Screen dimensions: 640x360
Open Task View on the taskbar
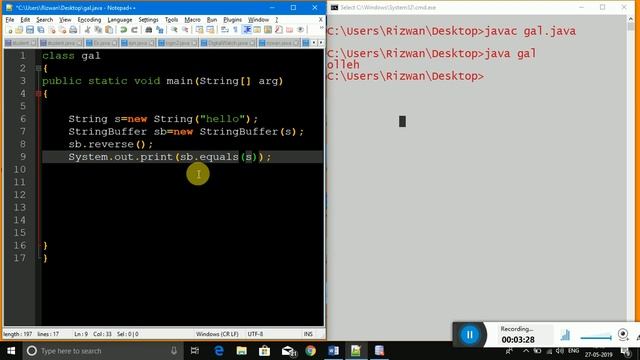[x=195, y=351]
